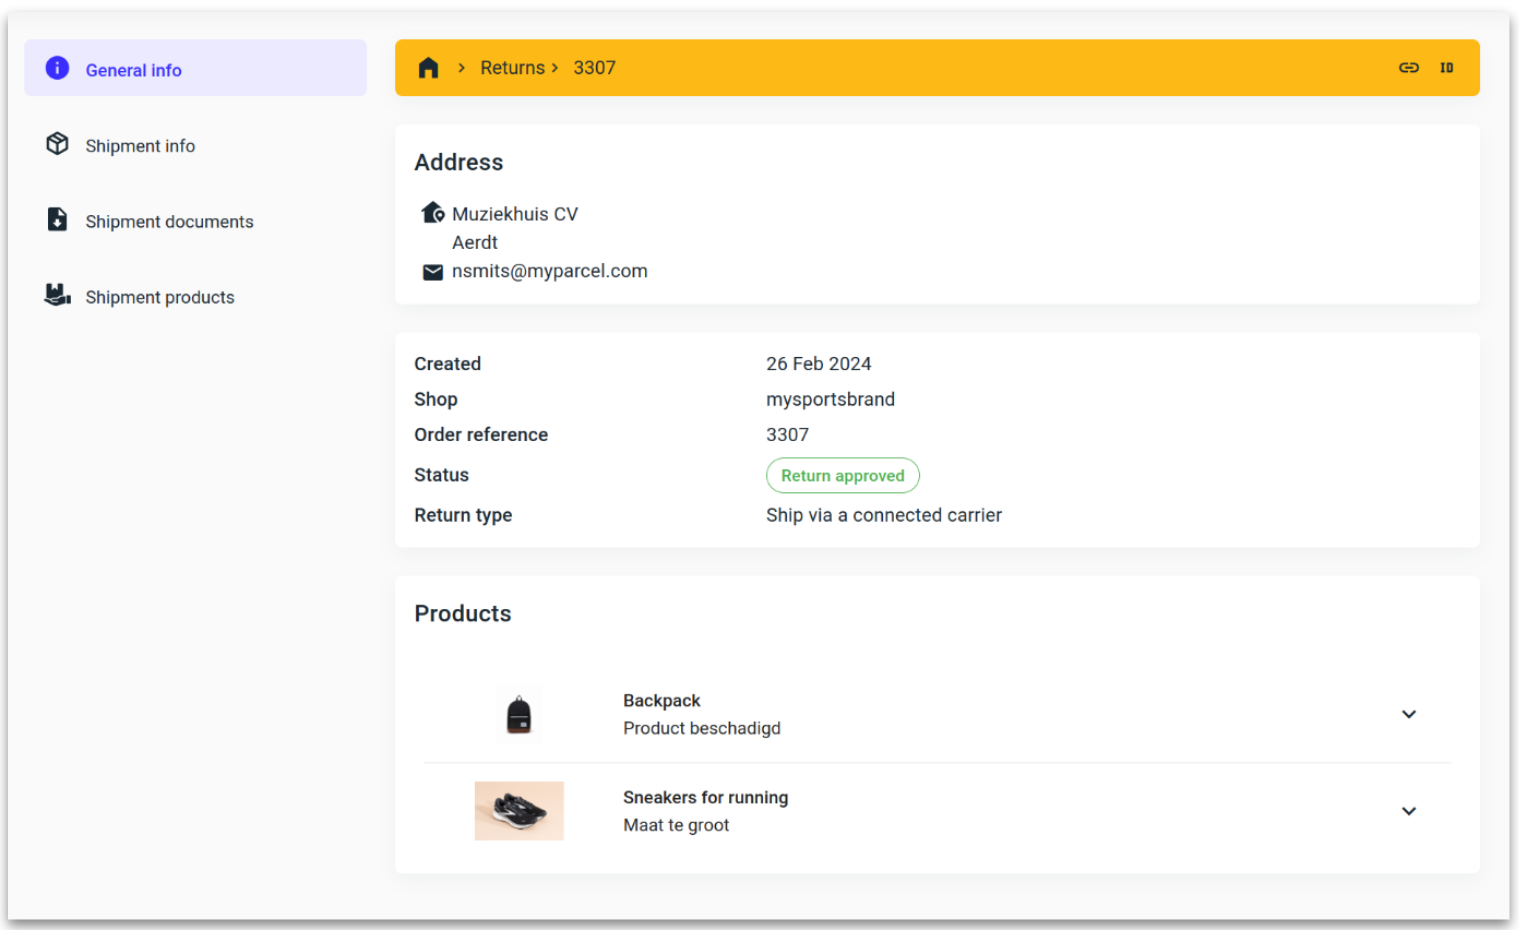Image resolution: width=1519 pixels, height=930 pixels.
Task: Click the Shipment info box icon
Action: pos(57,144)
